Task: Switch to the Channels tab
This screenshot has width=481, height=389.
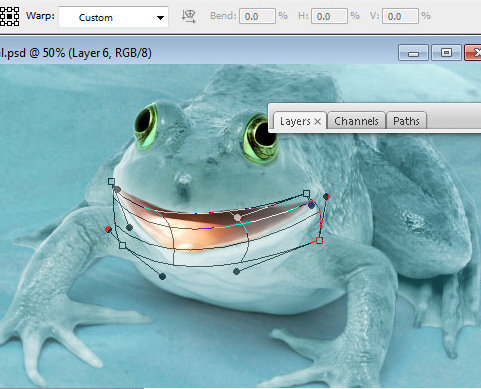Action: tap(356, 121)
